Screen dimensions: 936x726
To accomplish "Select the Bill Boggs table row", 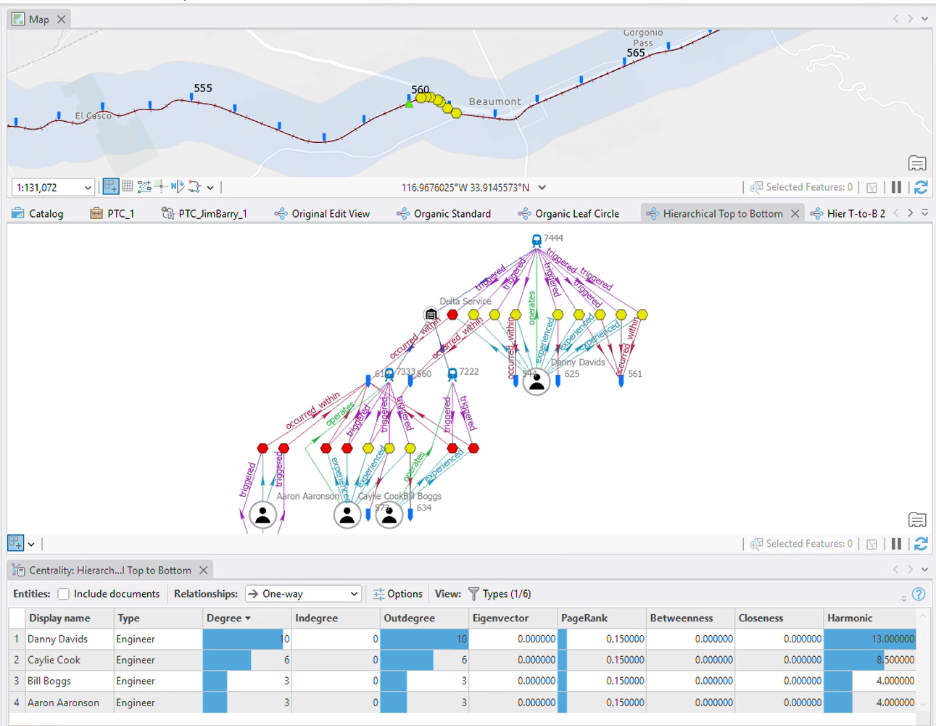I will click(463, 681).
